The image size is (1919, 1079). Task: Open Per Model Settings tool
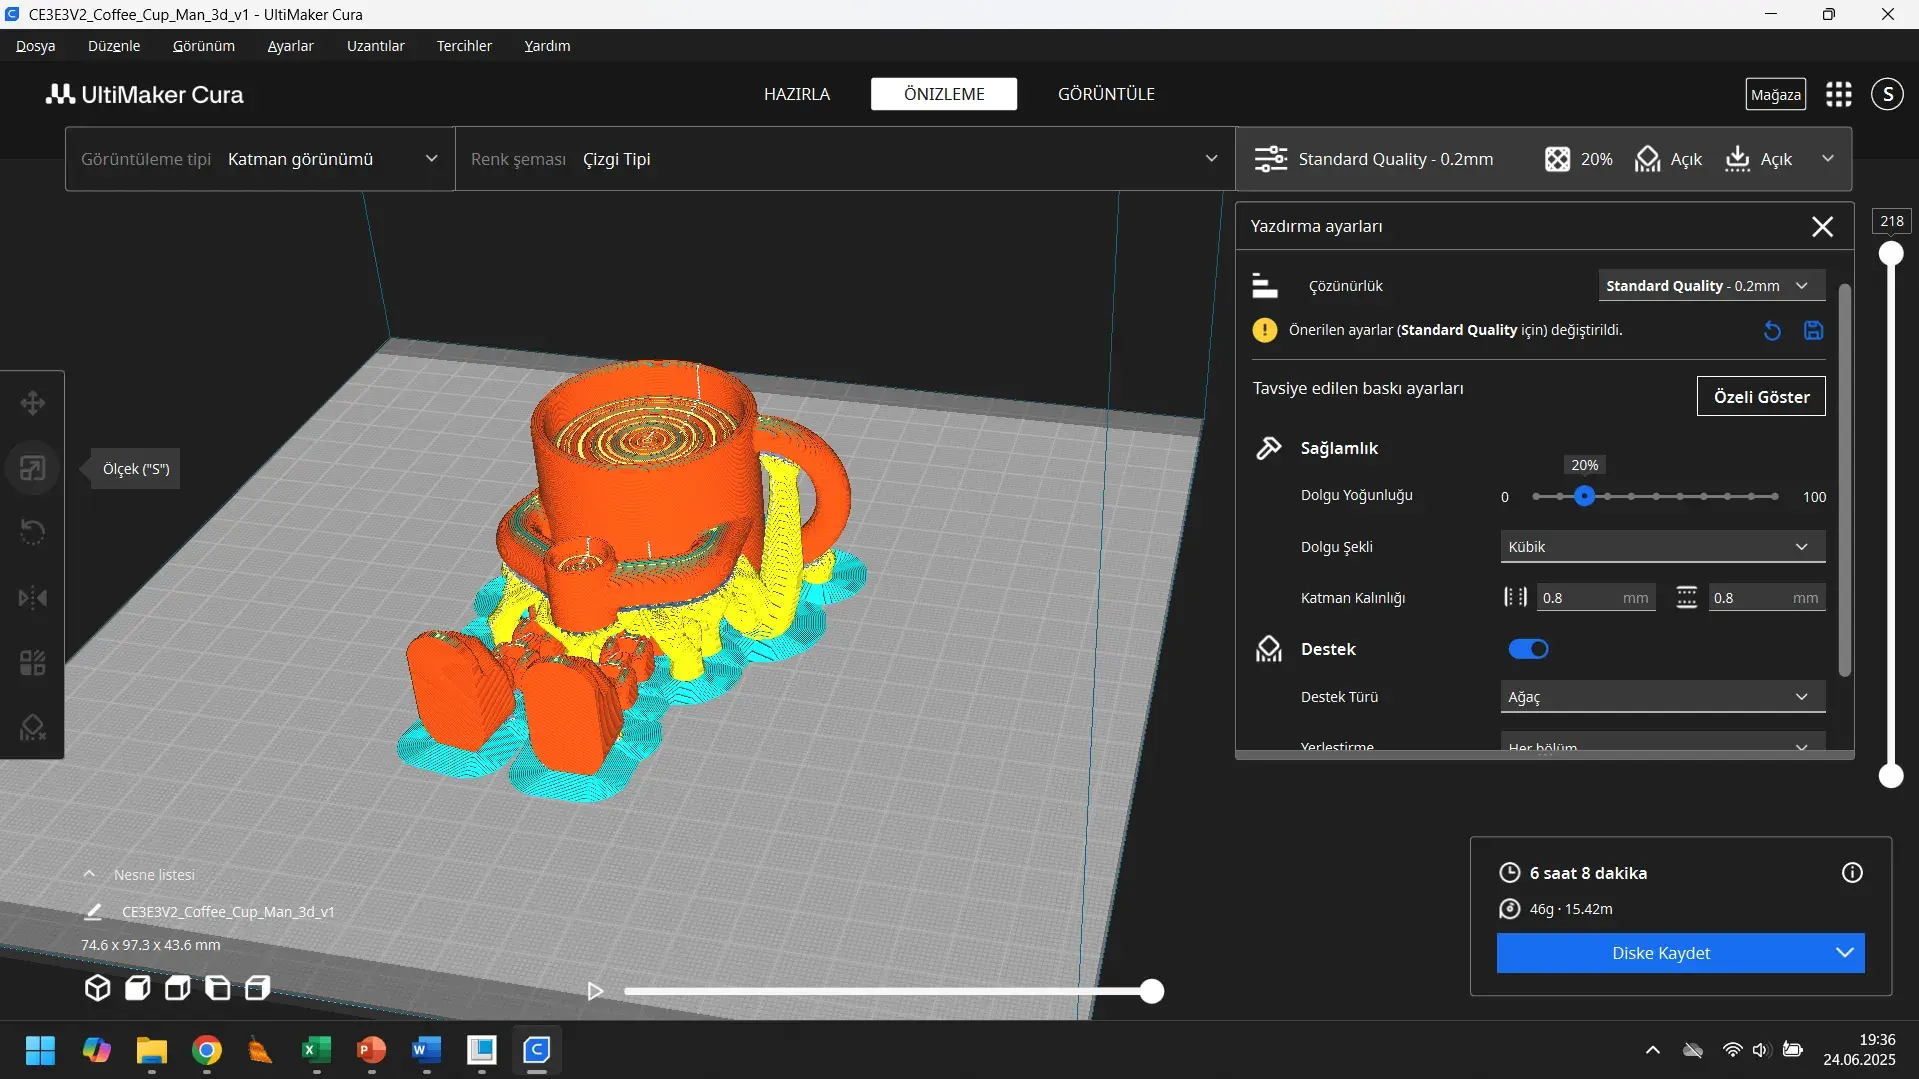[x=33, y=662]
